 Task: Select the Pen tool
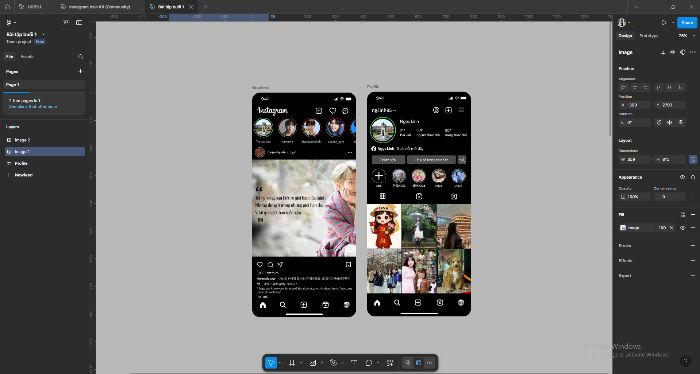pos(333,363)
